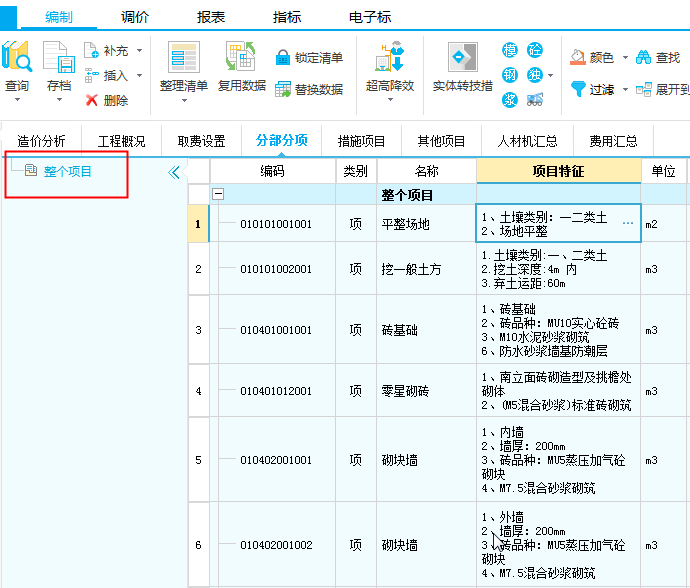Image resolution: width=690 pixels, height=588 pixels.
Task: Switch to the 措施项目 tab
Action: click(362, 141)
